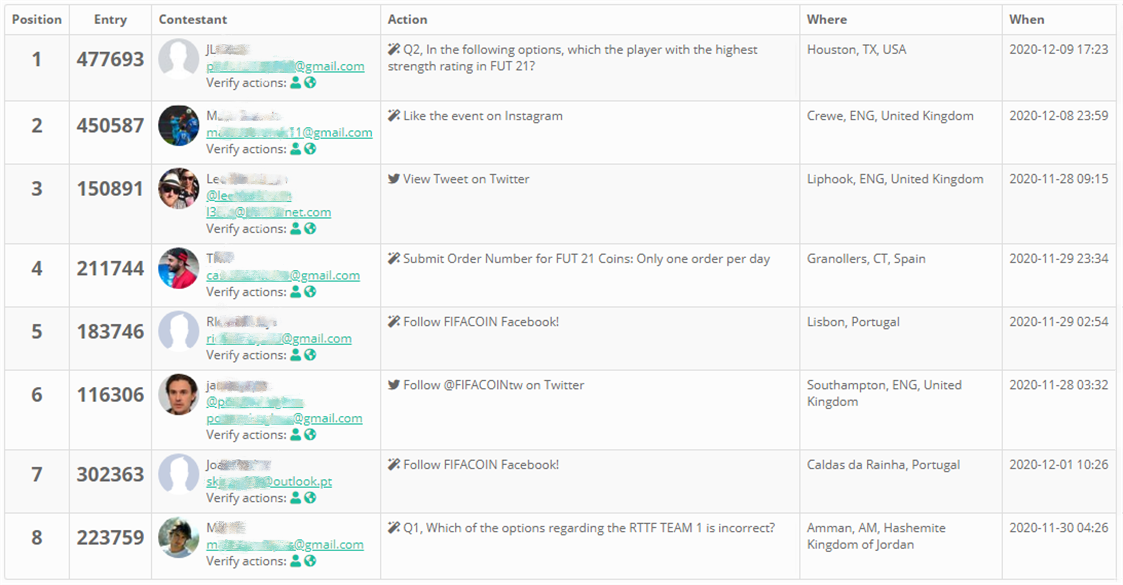Click the wand icon beside Like the event on Instagram
Viewport: 1123px width, 585px height.
394,116
